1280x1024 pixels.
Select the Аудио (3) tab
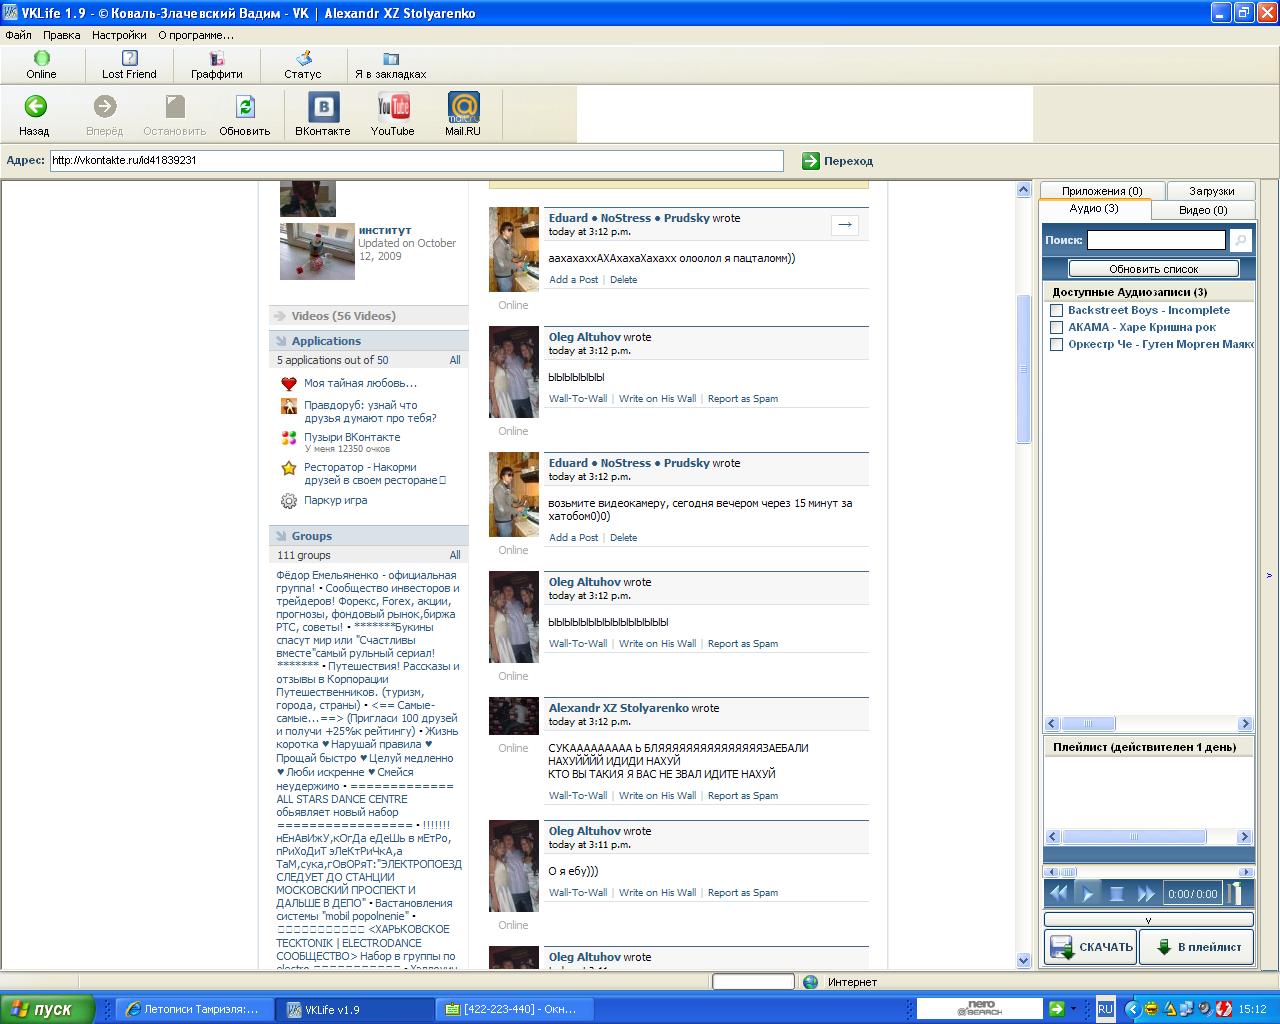[1094, 209]
